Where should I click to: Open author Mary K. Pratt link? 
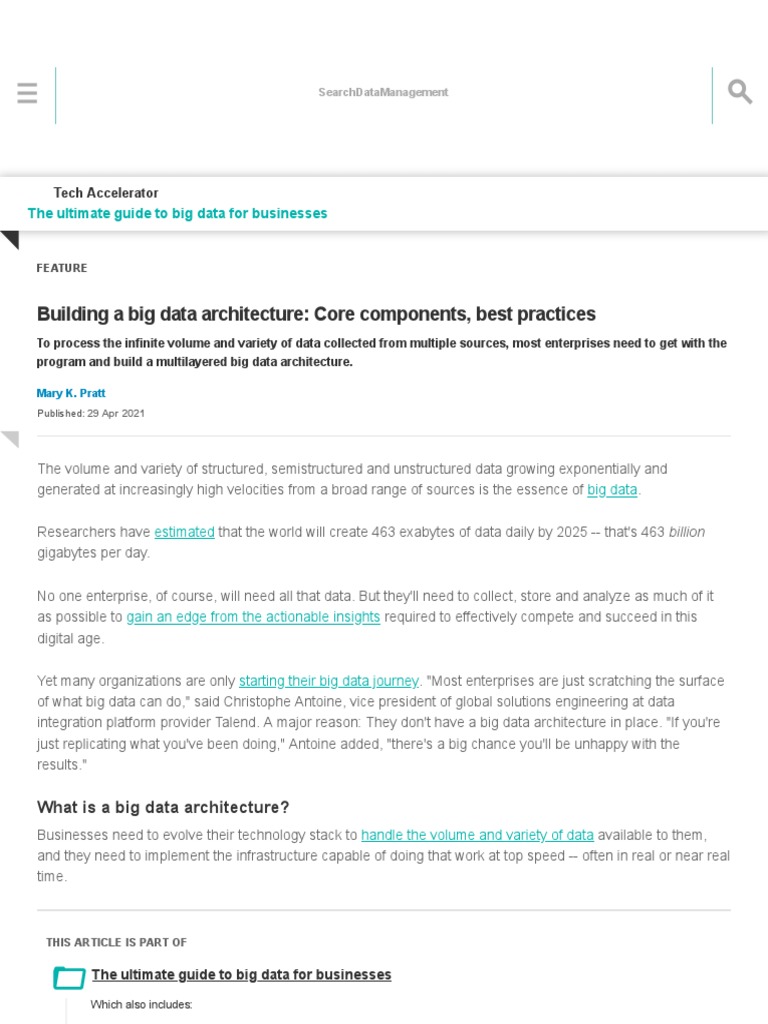[x=73, y=394]
